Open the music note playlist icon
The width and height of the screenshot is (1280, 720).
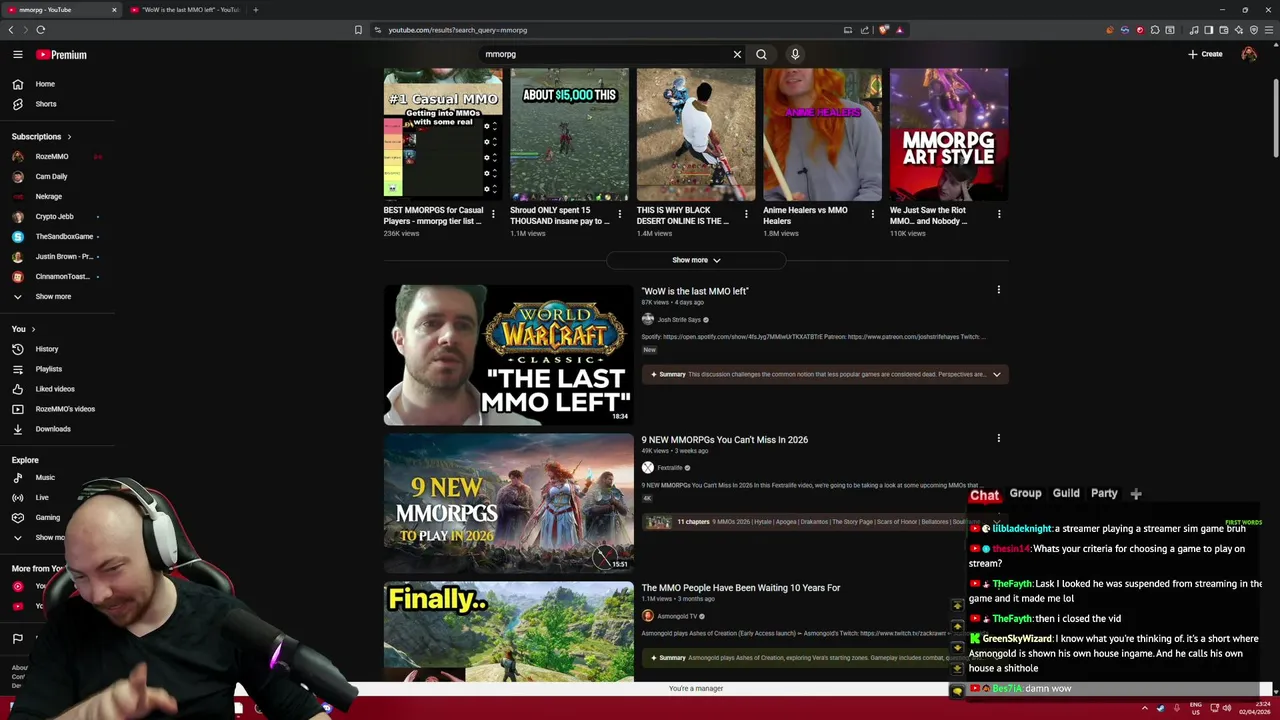[x=1193, y=30]
